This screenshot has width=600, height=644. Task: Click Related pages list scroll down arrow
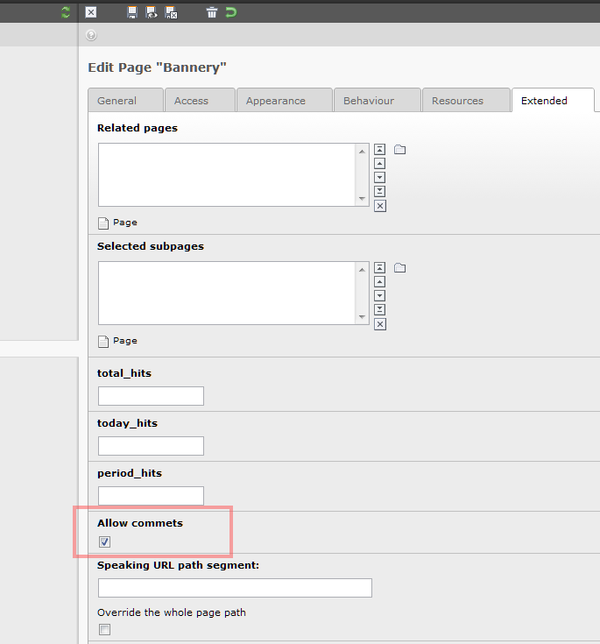click(362, 198)
